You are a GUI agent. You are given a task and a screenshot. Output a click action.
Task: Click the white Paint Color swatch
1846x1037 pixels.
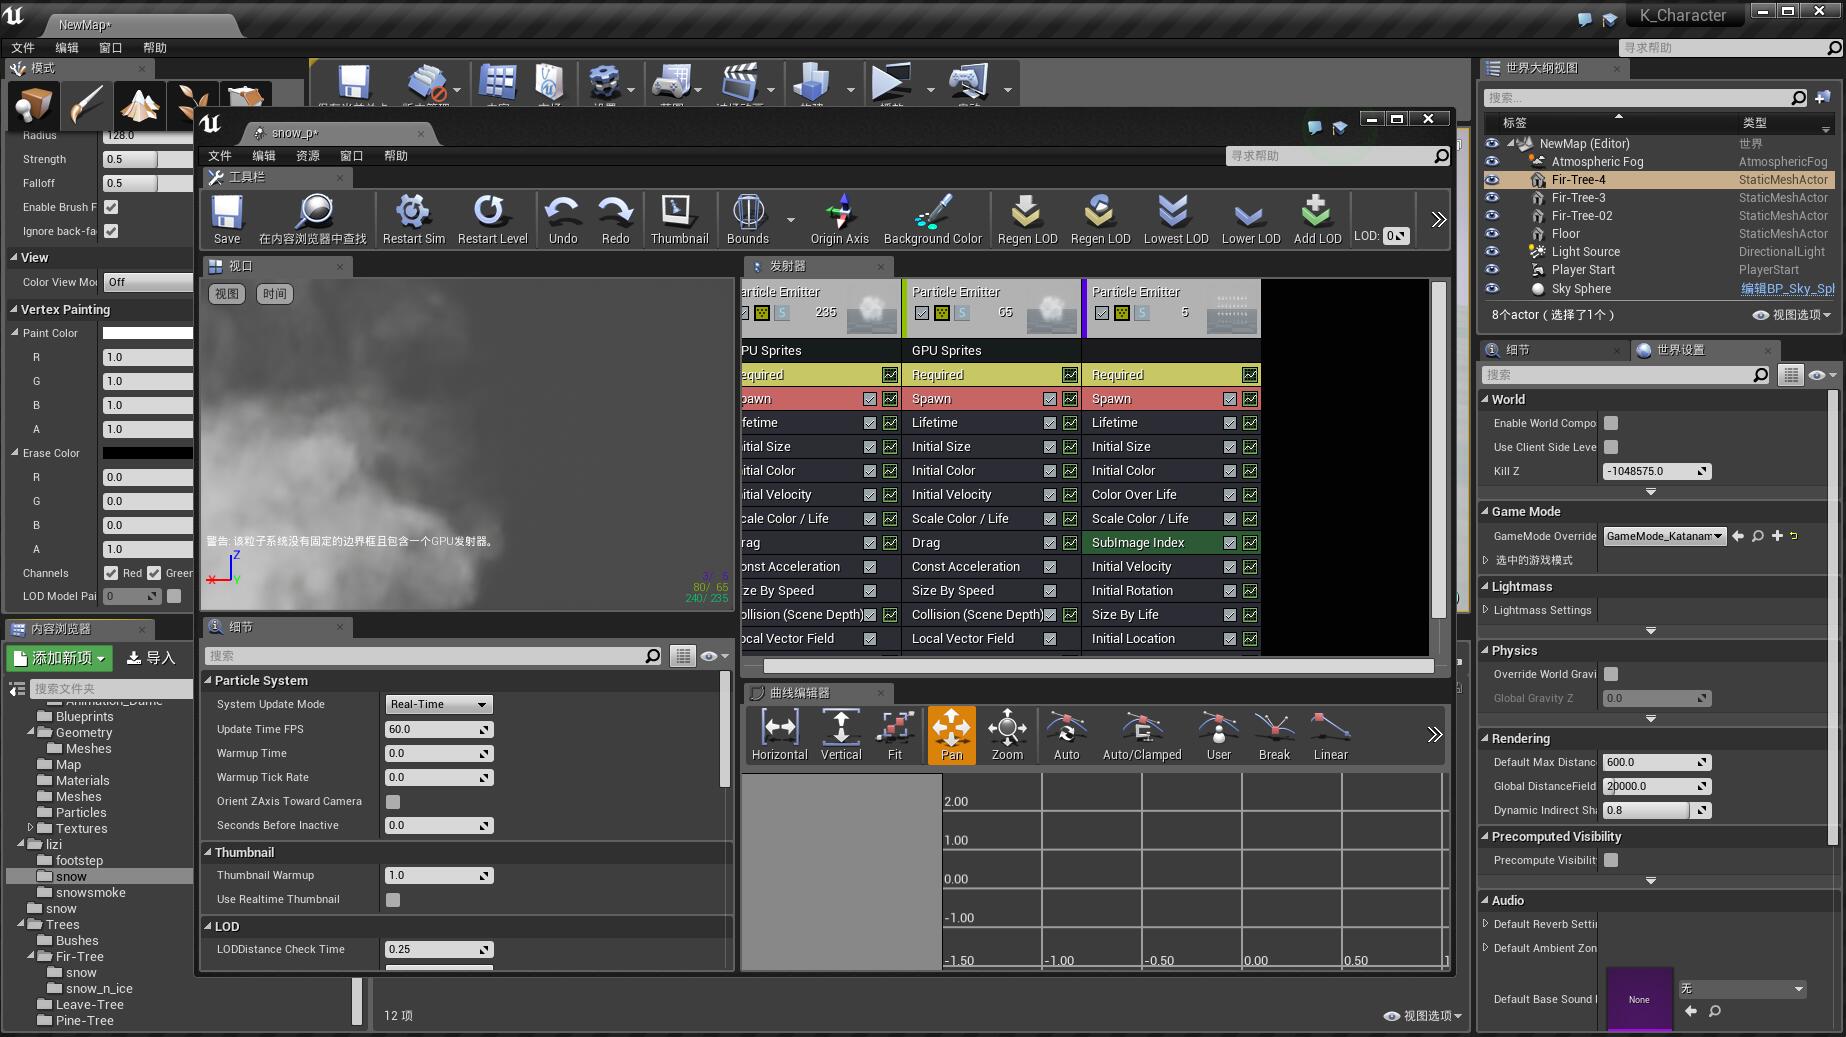pyautogui.click(x=147, y=333)
